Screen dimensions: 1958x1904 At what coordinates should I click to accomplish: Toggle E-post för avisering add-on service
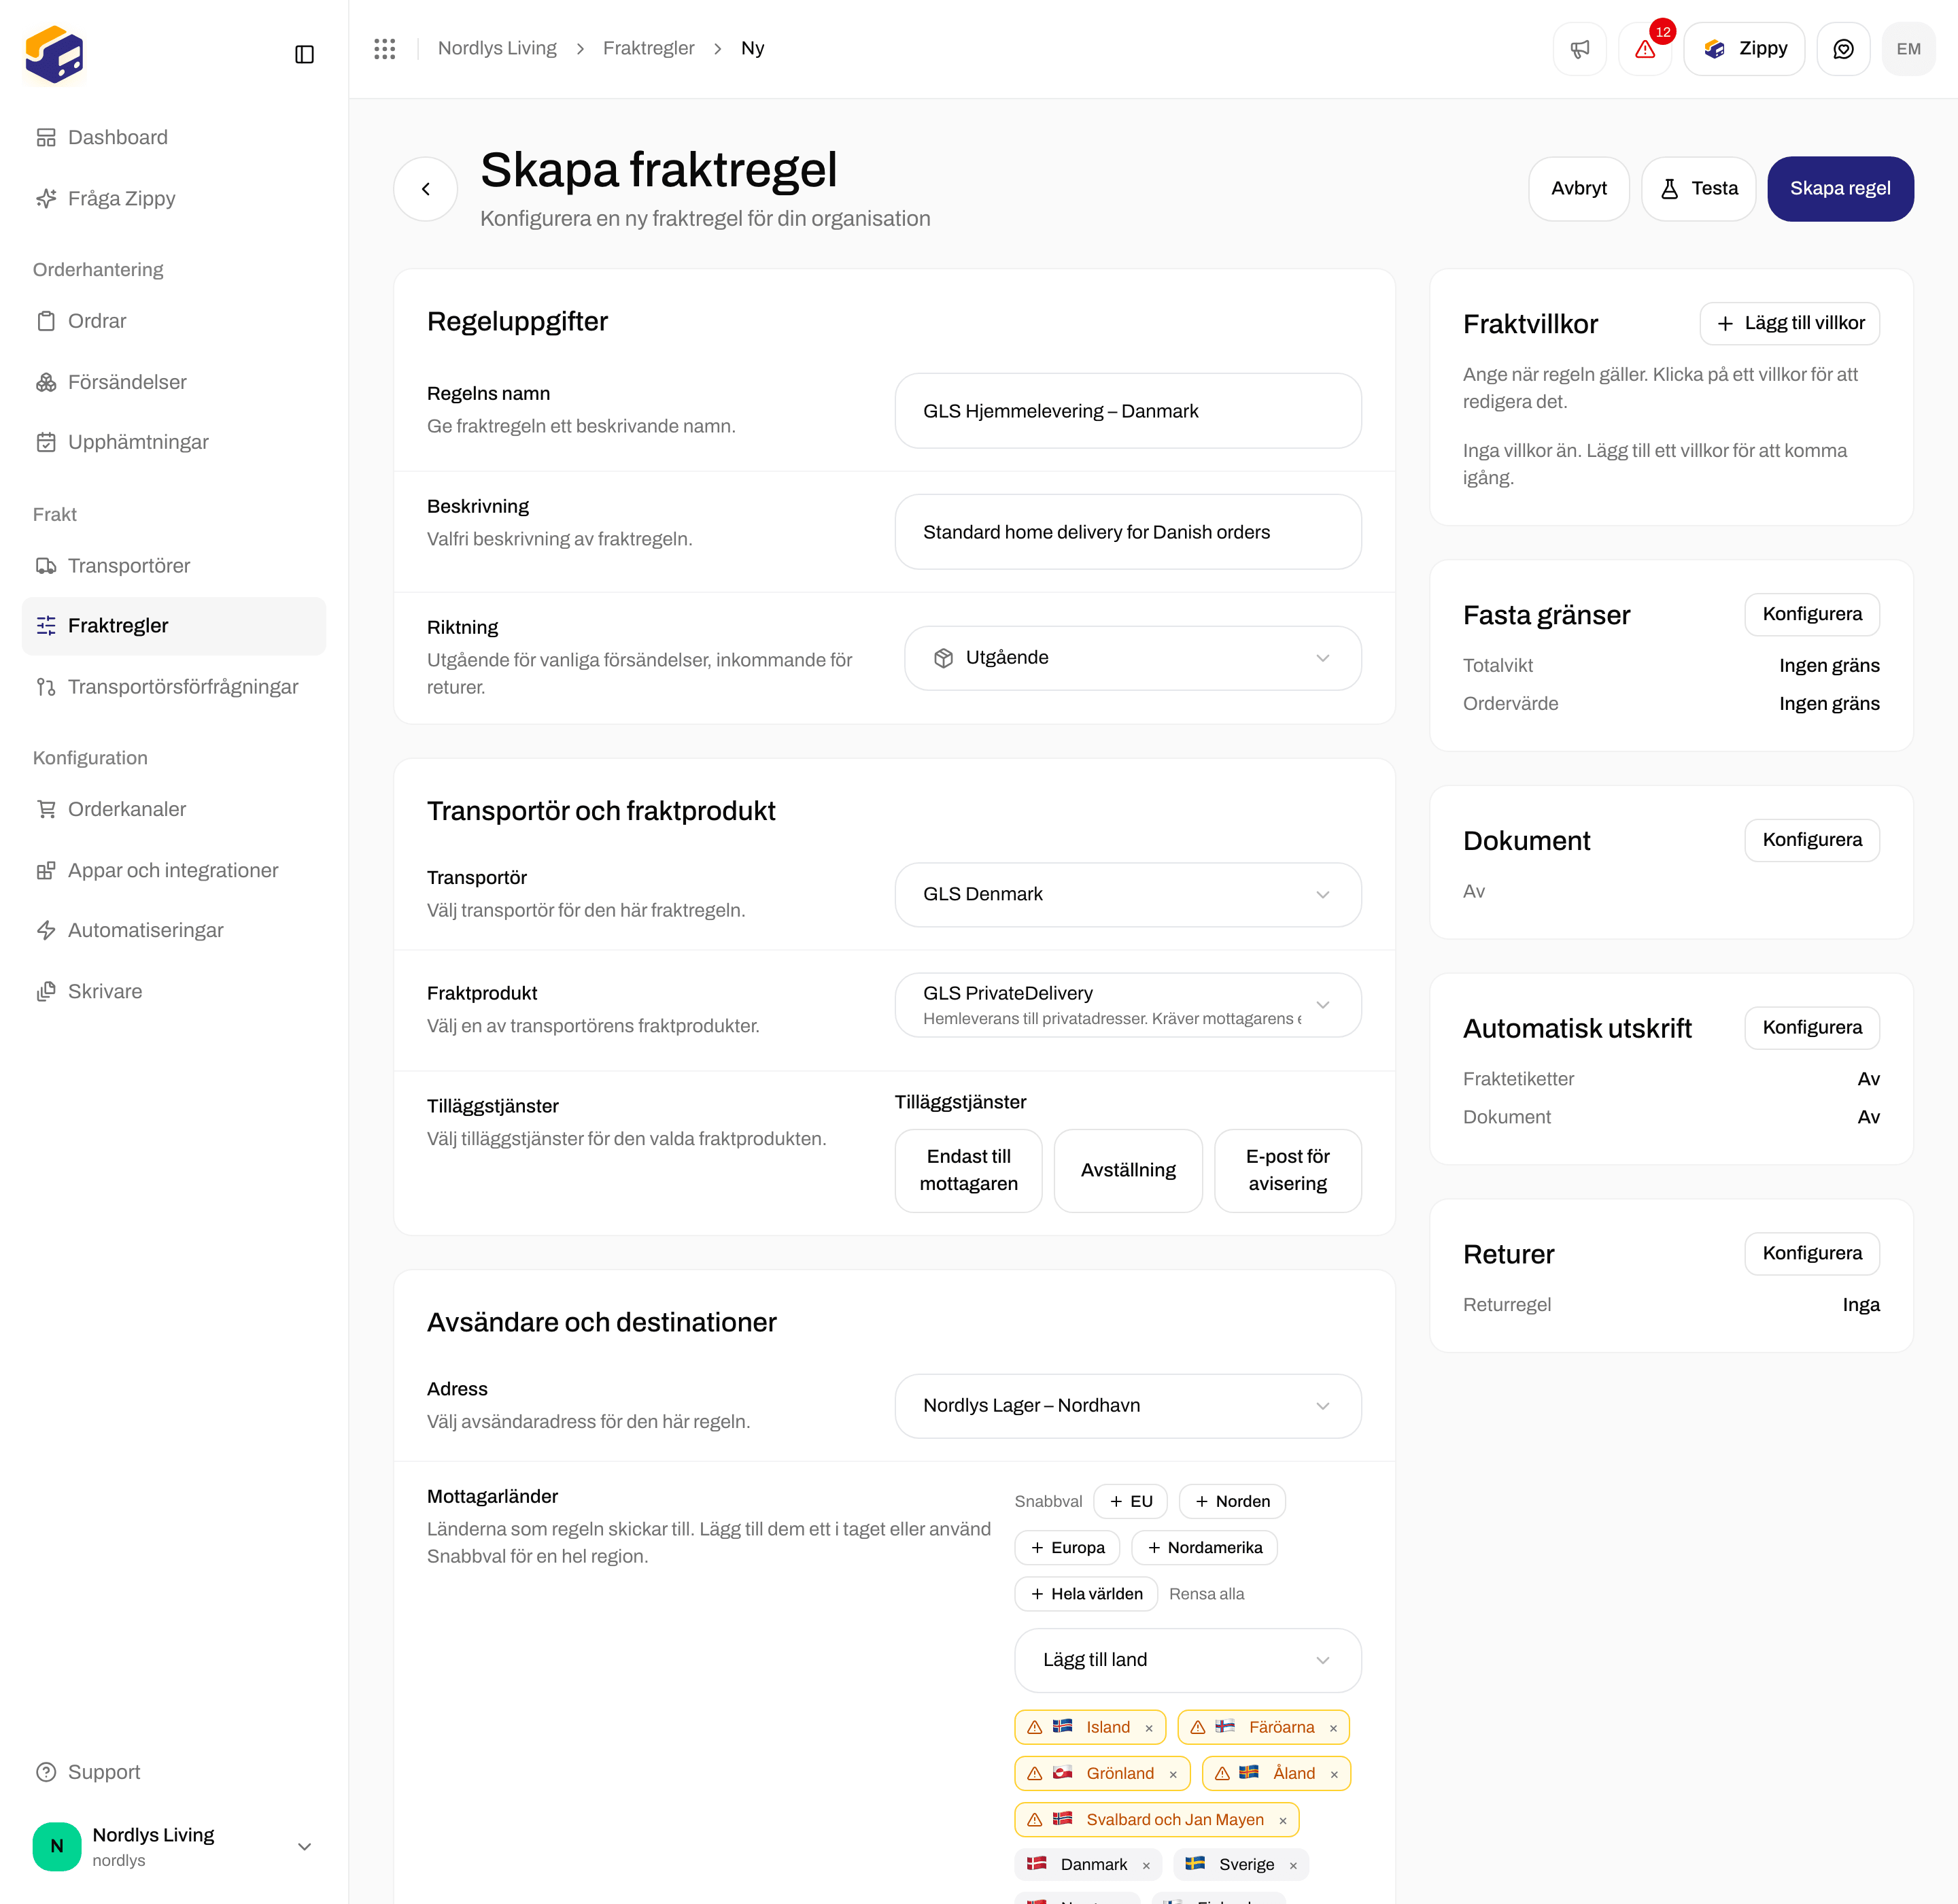(x=1287, y=1170)
